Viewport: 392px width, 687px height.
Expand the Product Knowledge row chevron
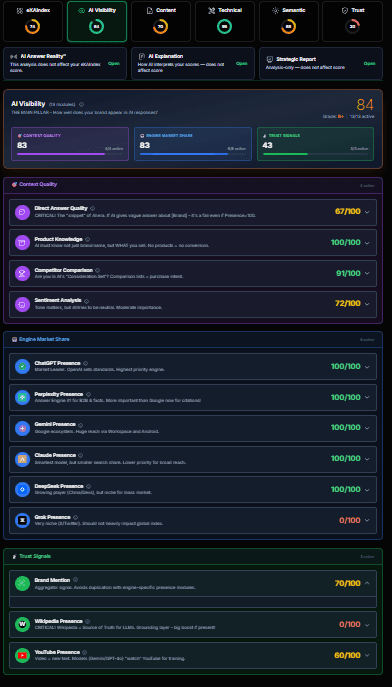367,243
